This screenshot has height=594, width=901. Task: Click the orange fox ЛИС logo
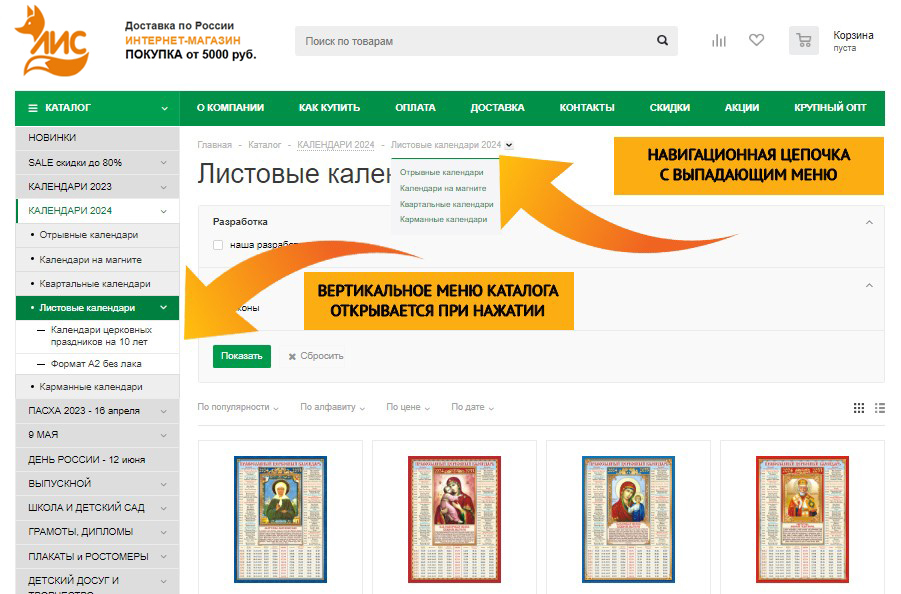pyautogui.click(x=52, y=41)
